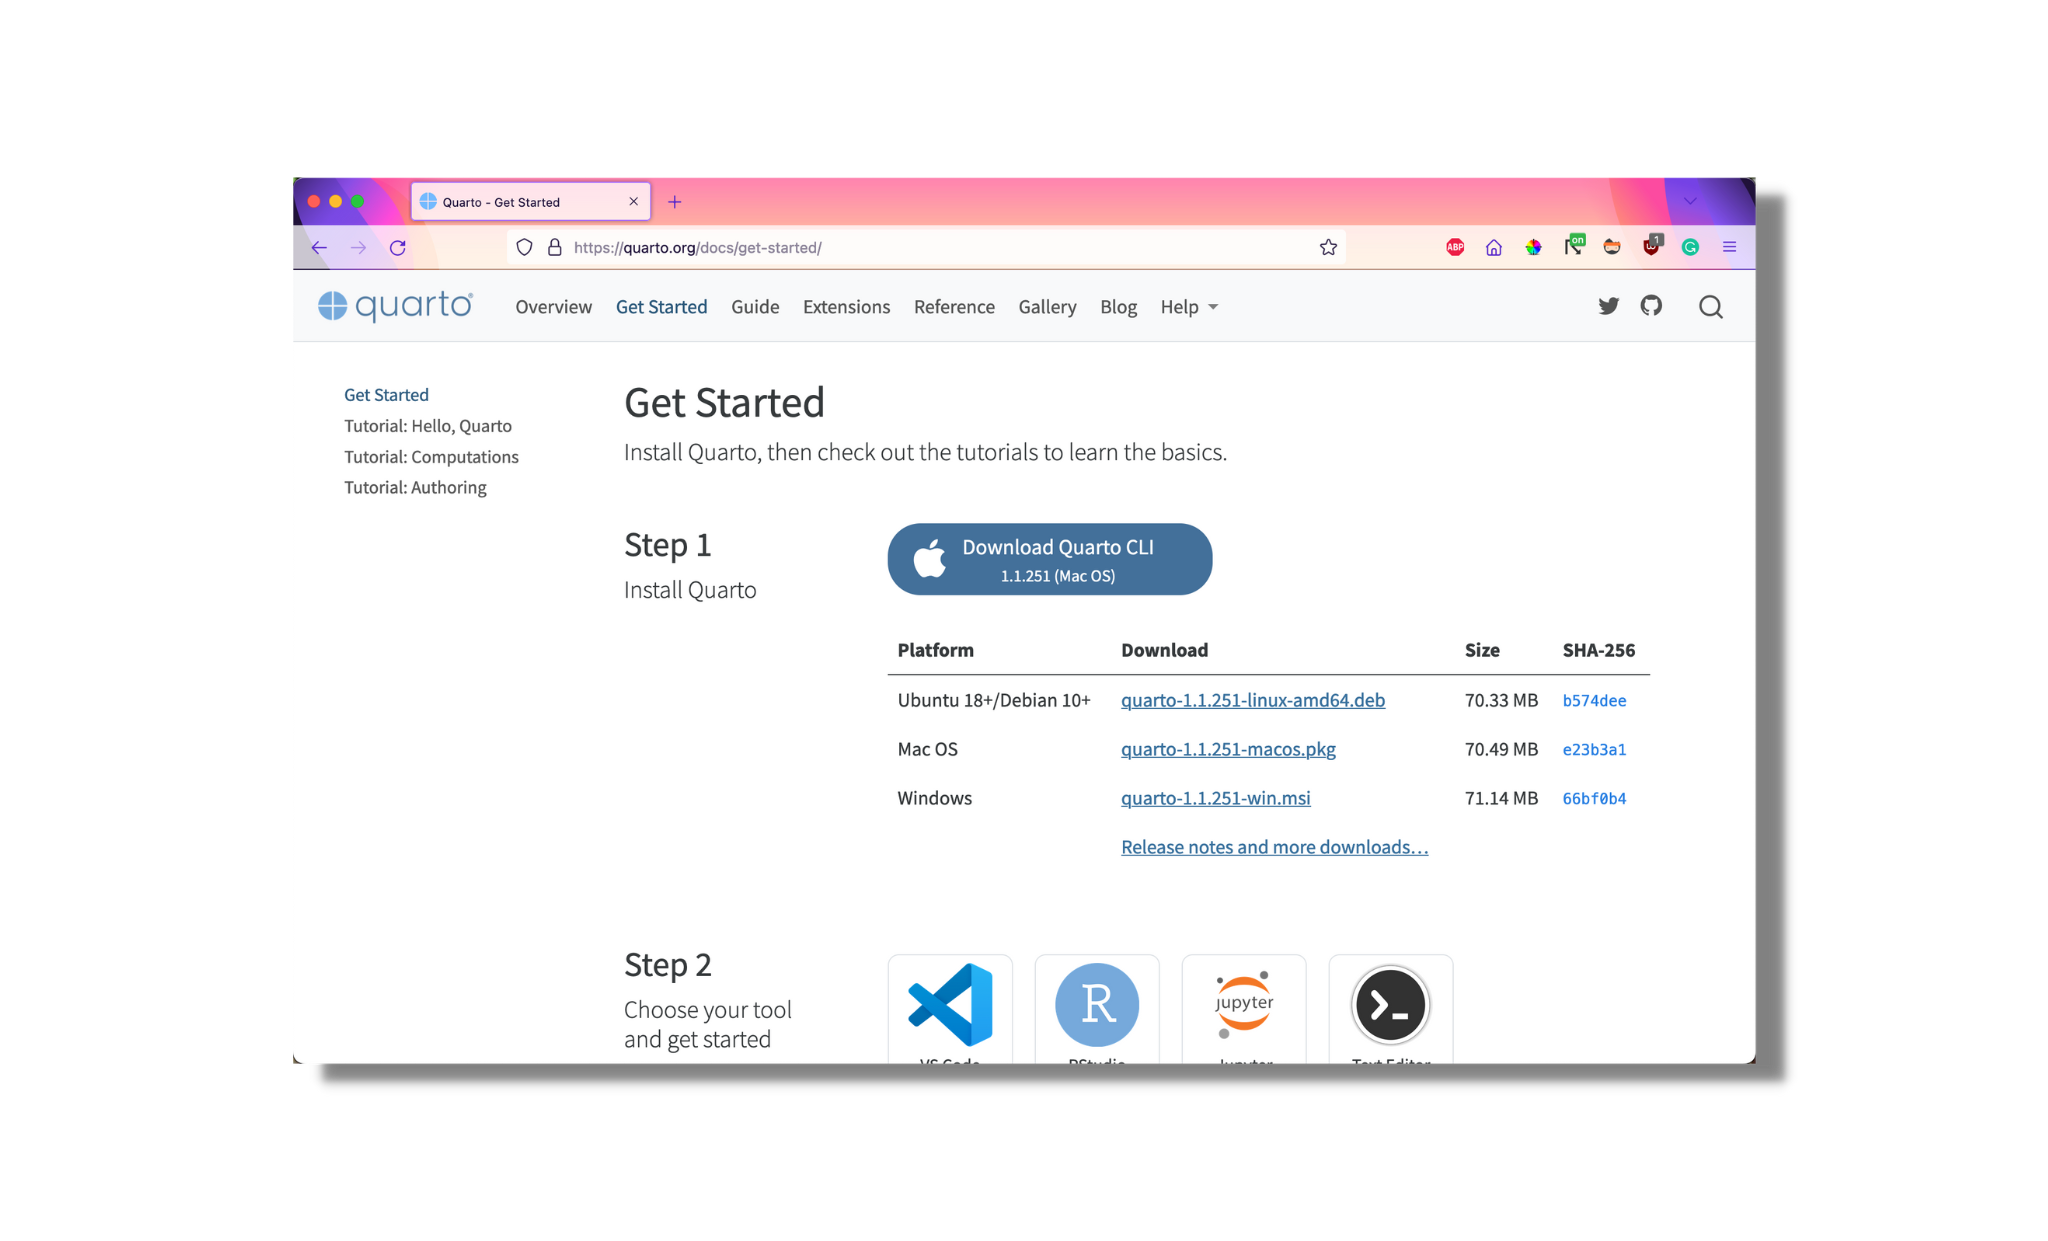Open the Gallery nav item
Viewport: 2048px width, 1241px height.
(1047, 307)
